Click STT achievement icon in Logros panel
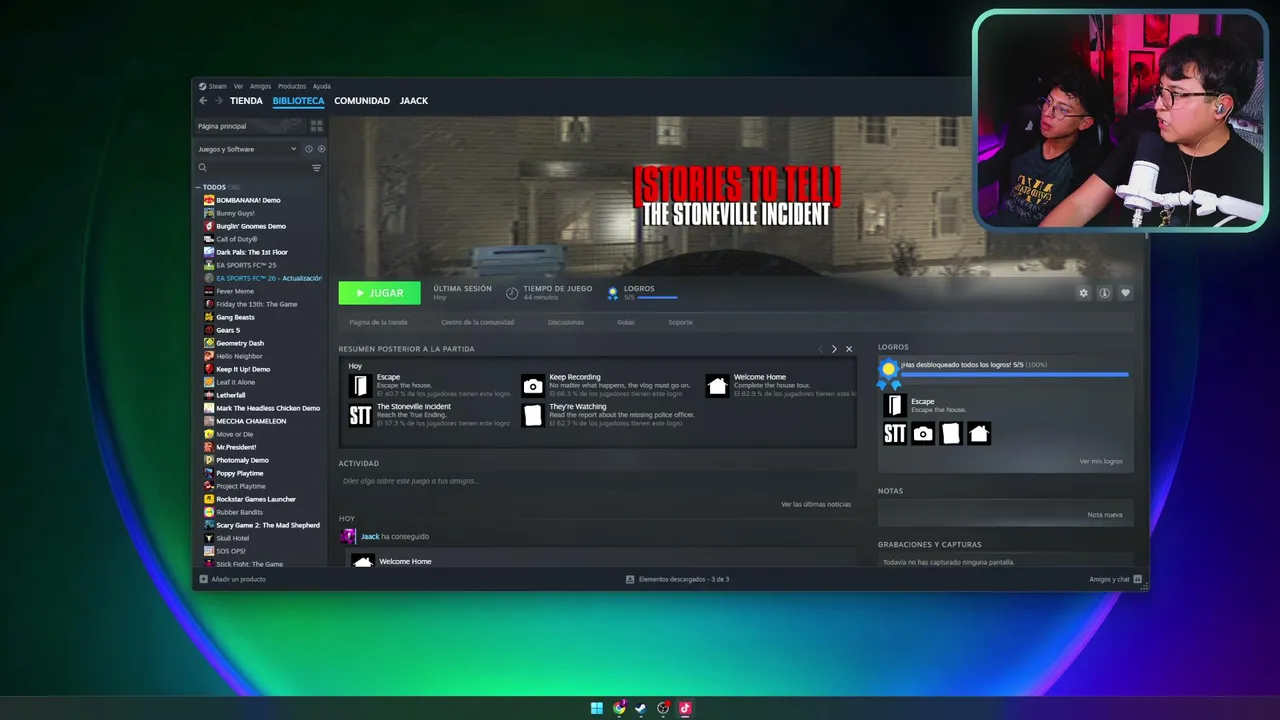Screen dimensions: 1280x720 (x=895, y=433)
